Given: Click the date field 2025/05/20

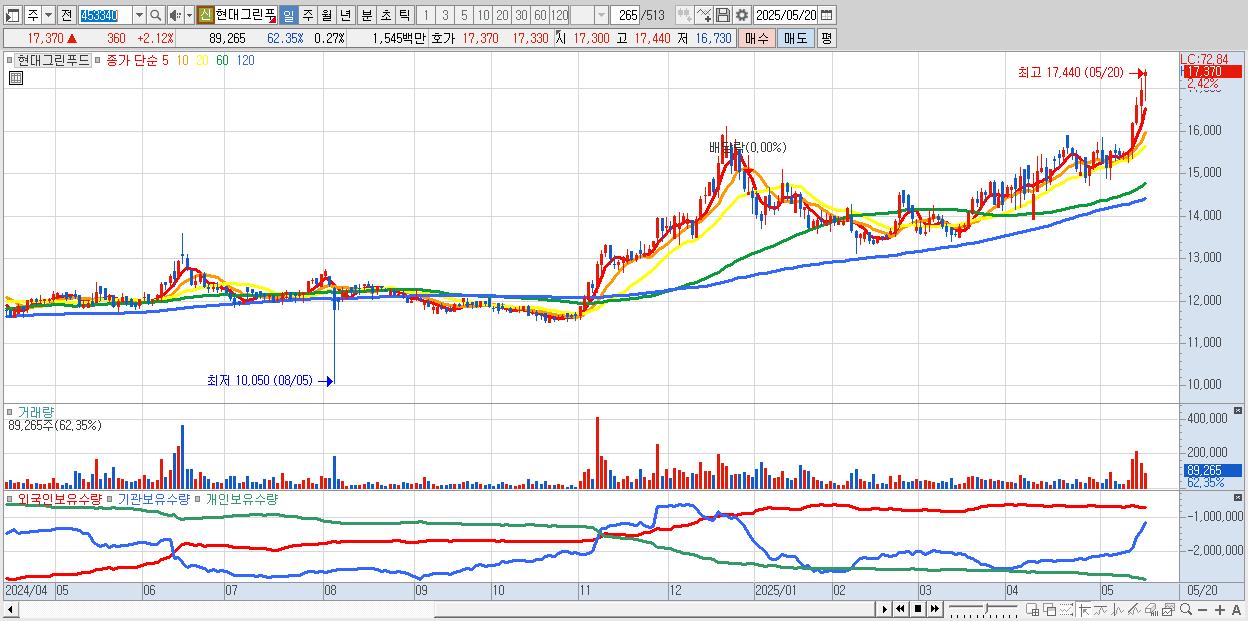Looking at the screenshot, I should pos(785,15).
